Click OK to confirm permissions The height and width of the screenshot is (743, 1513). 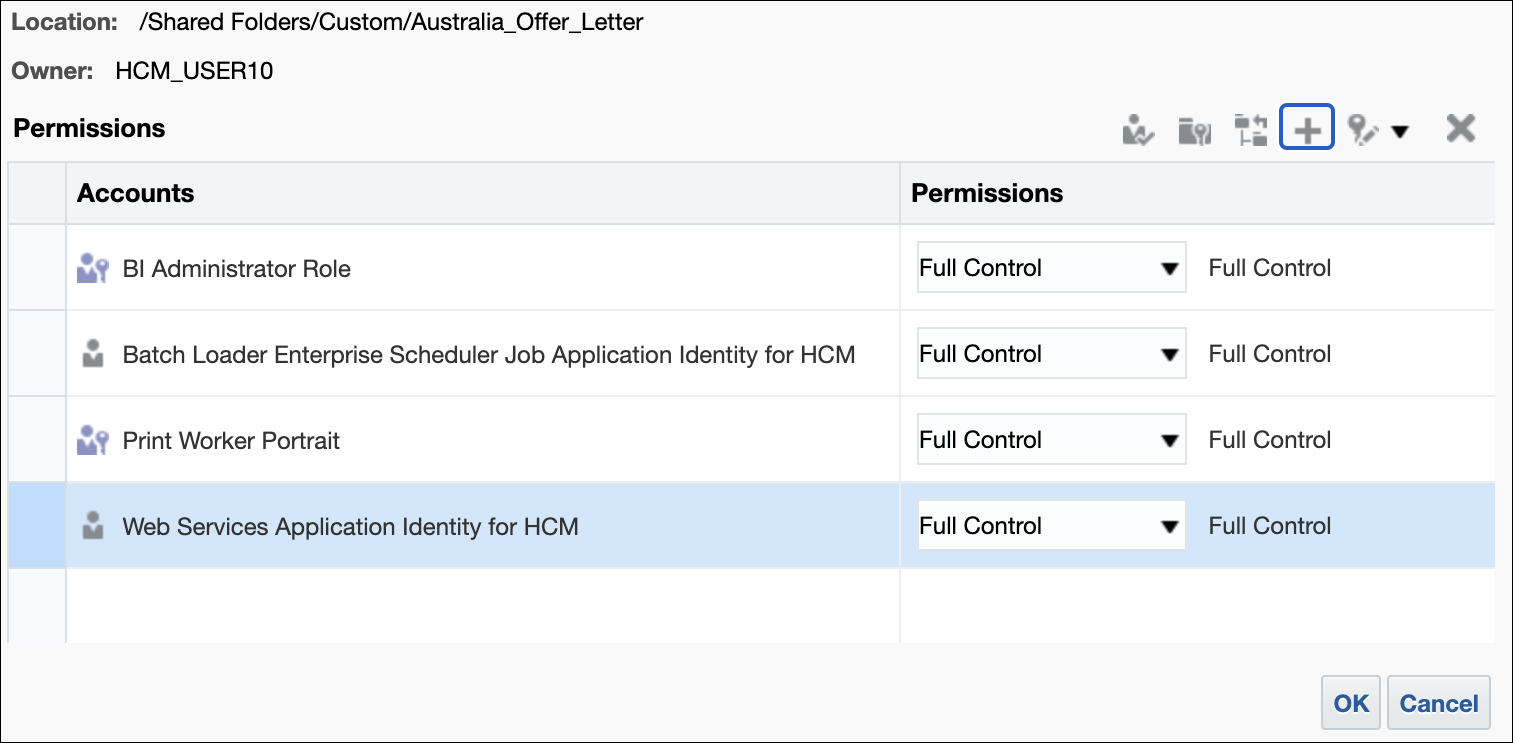1351,703
